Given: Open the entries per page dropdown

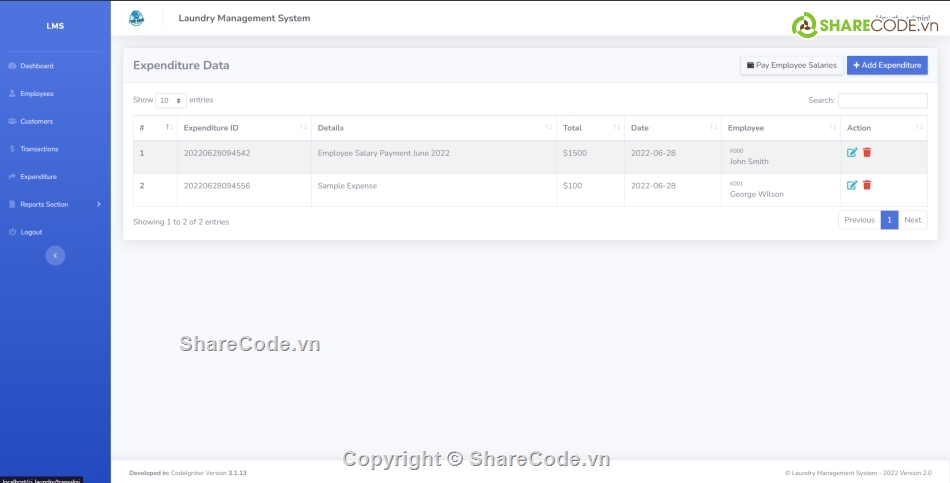Looking at the screenshot, I should click(171, 101).
